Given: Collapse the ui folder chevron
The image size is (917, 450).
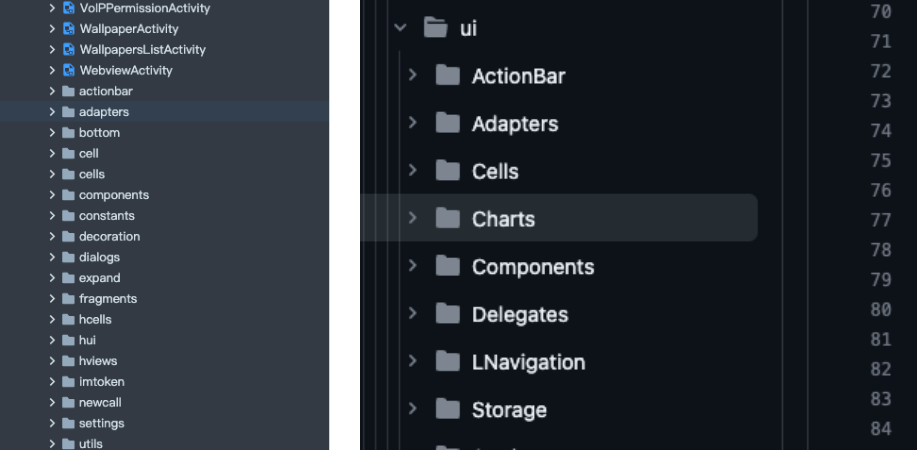Looking at the screenshot, I should click(400, 28).
